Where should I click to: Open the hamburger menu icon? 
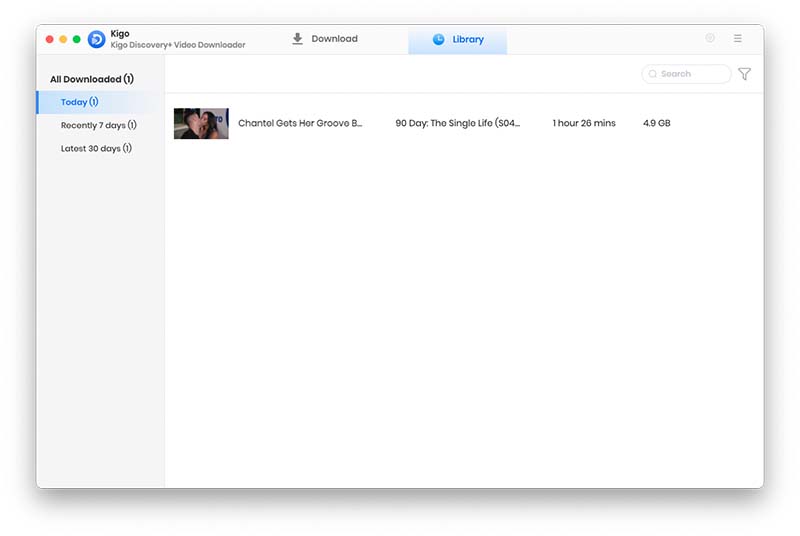pyautogui.click(x=738, y=38)
